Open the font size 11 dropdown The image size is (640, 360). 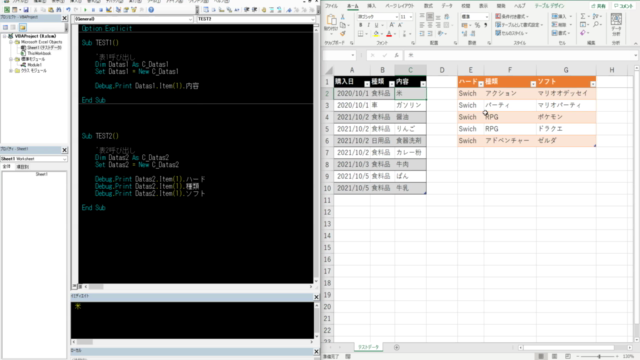pyautogui.click(x=411, y=17)
